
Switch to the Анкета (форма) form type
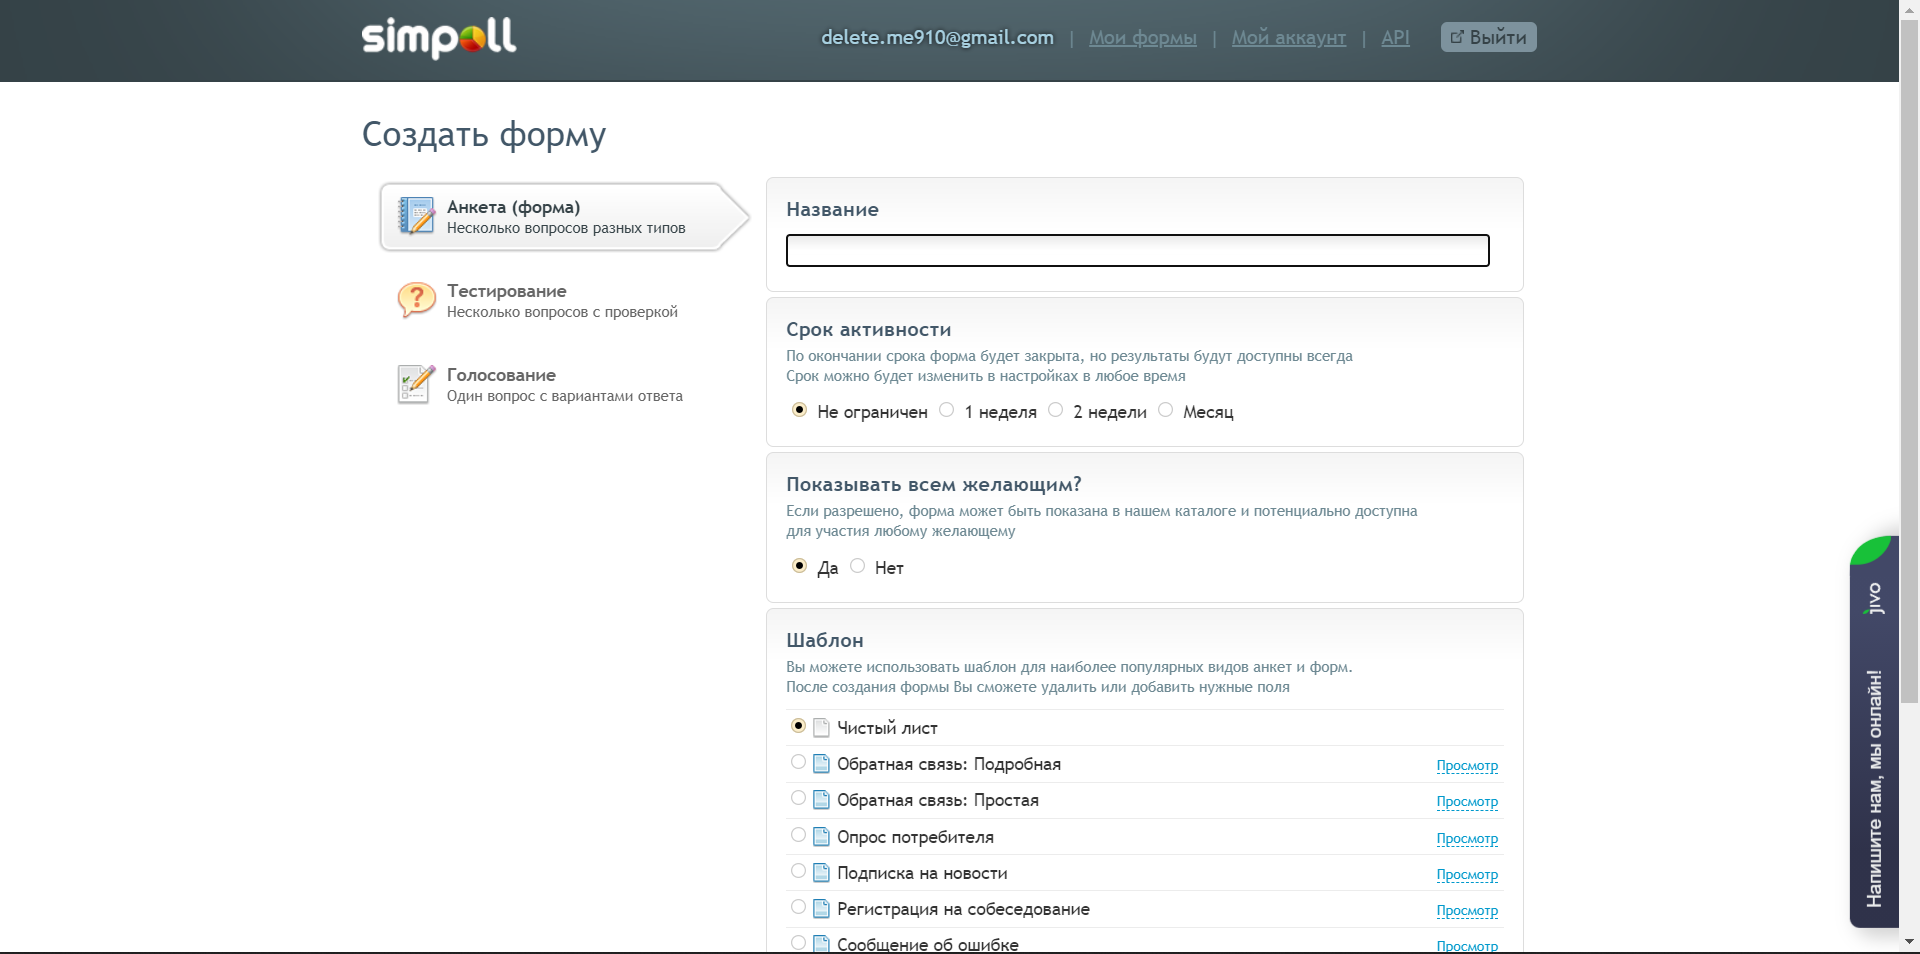564,216
